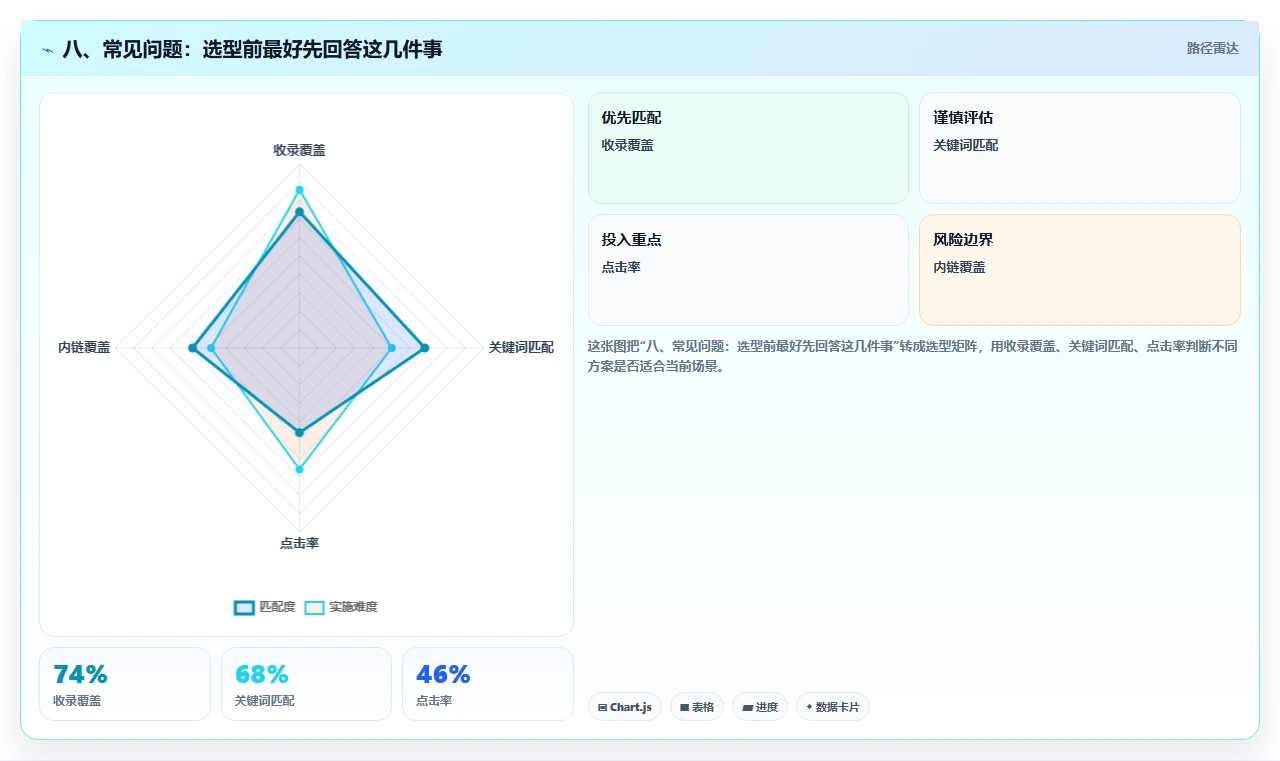Image resolution: width=1280 pixels, height=761 pixels.
Task: Click the 点击率 radar axis label
Action: (299, 543)
